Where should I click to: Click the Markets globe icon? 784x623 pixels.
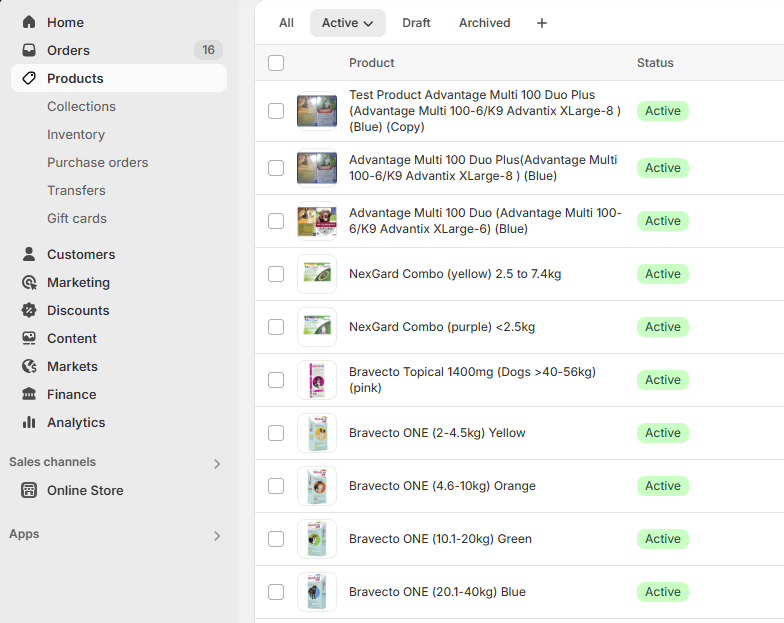tap(29, 366)
